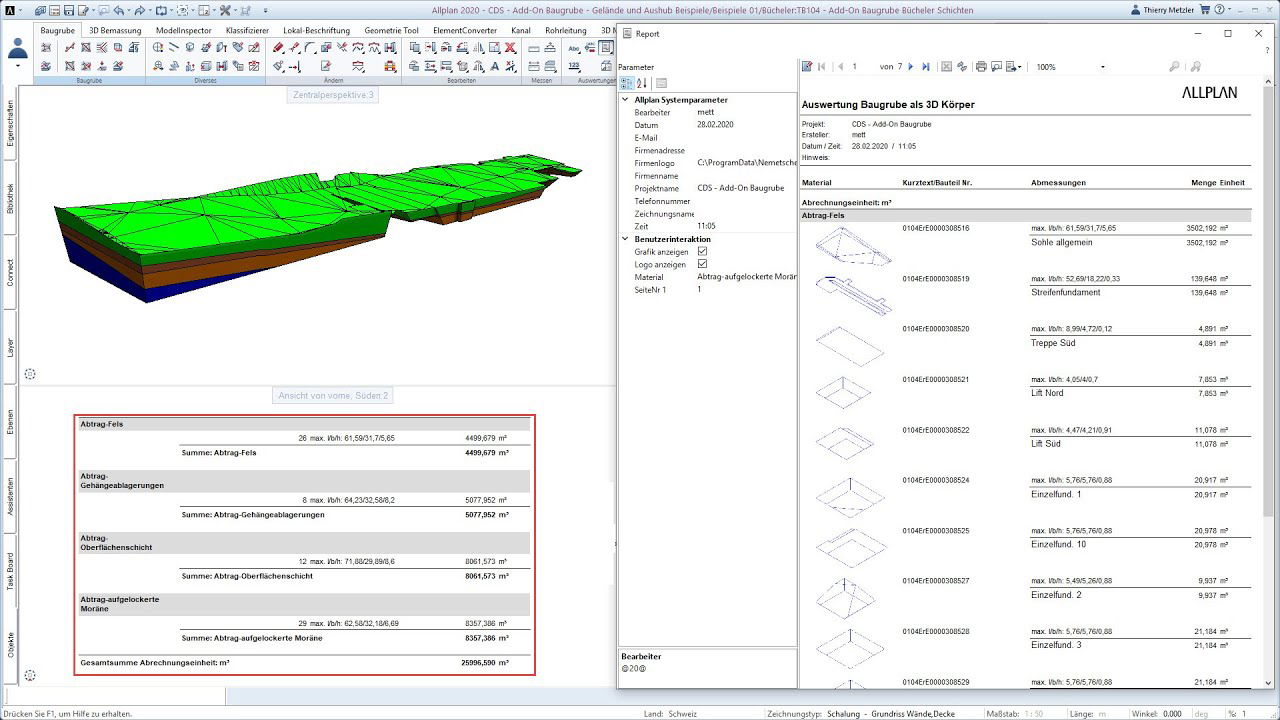Click the Find magnifier icon in Report

[1174, 67]
